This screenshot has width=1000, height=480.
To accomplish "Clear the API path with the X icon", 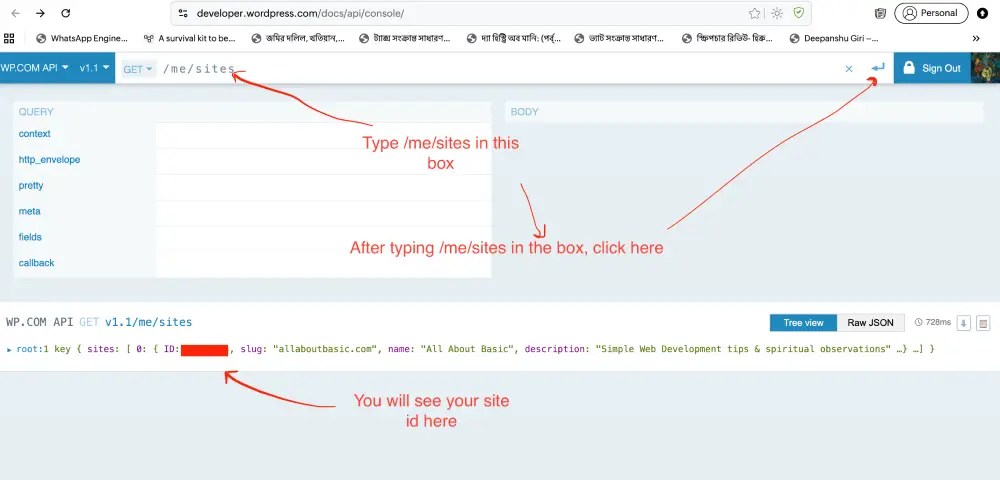I will pyautogui.click(x=849, y=69).
